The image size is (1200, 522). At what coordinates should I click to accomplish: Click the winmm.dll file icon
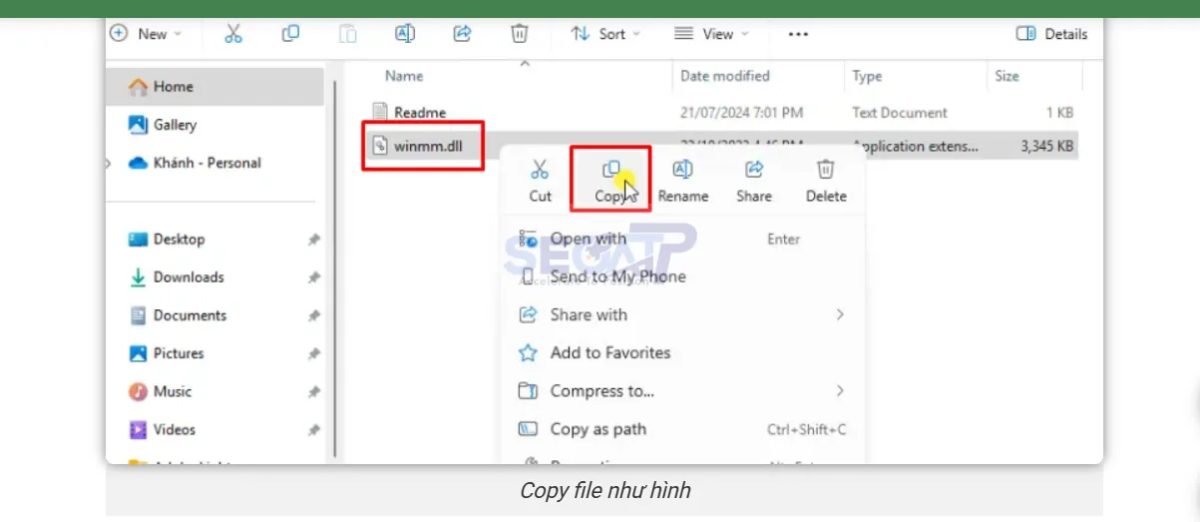(x=380, y=146)
